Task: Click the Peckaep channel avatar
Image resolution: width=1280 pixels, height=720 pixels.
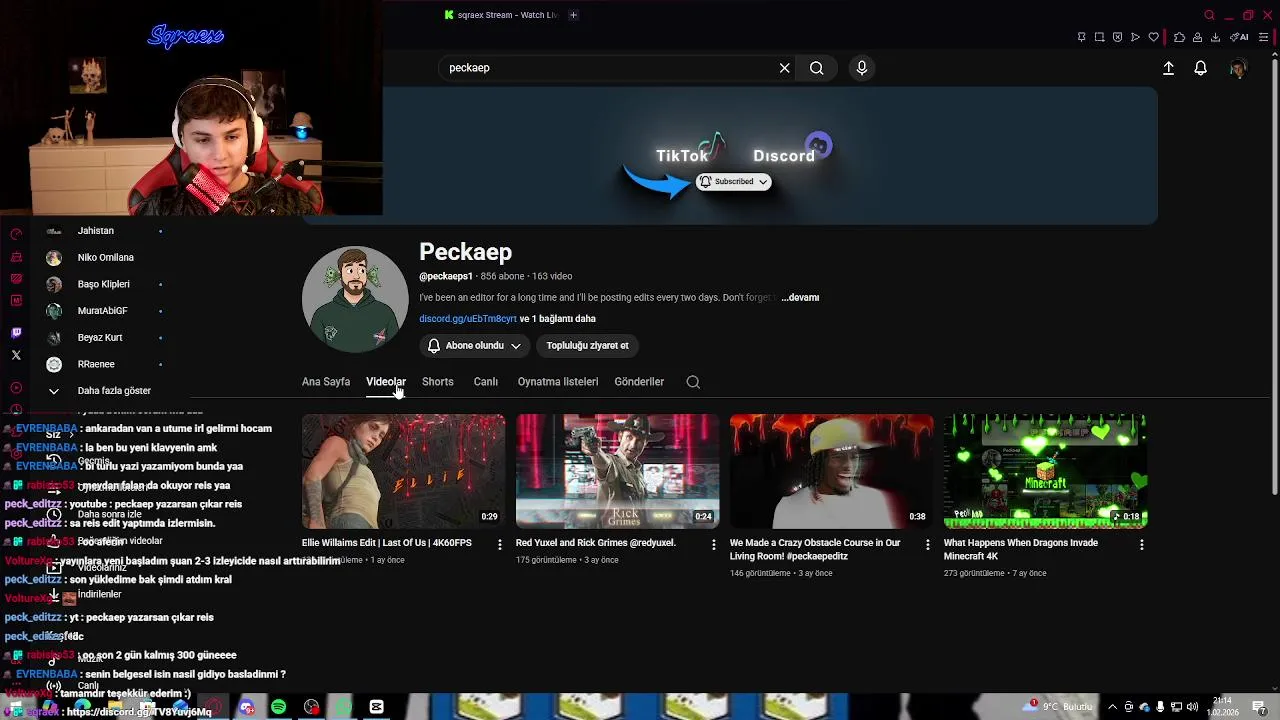Action: click(x=355, y=299)
